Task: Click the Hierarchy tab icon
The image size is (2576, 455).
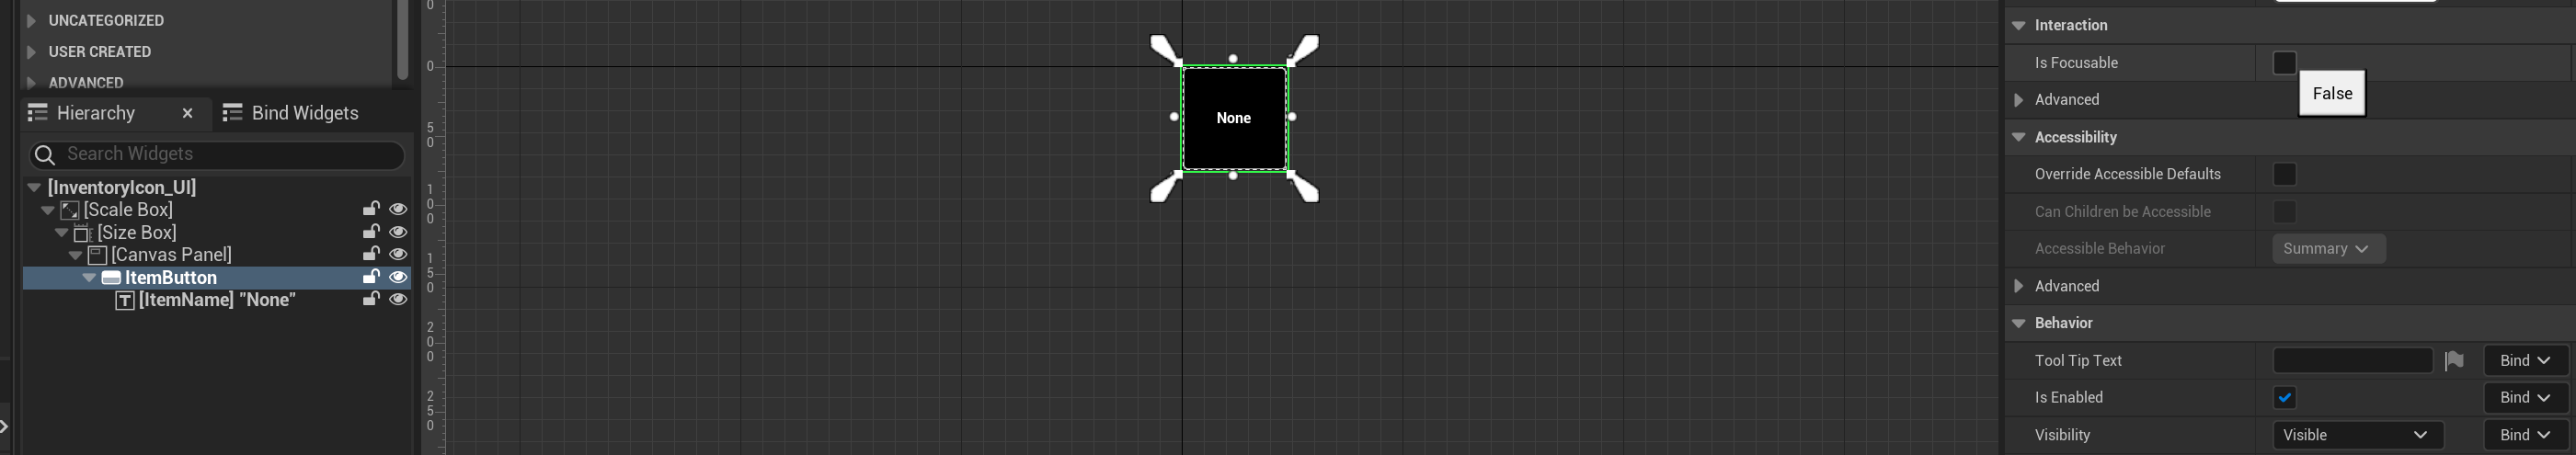Action: click(x=38, y=112)
